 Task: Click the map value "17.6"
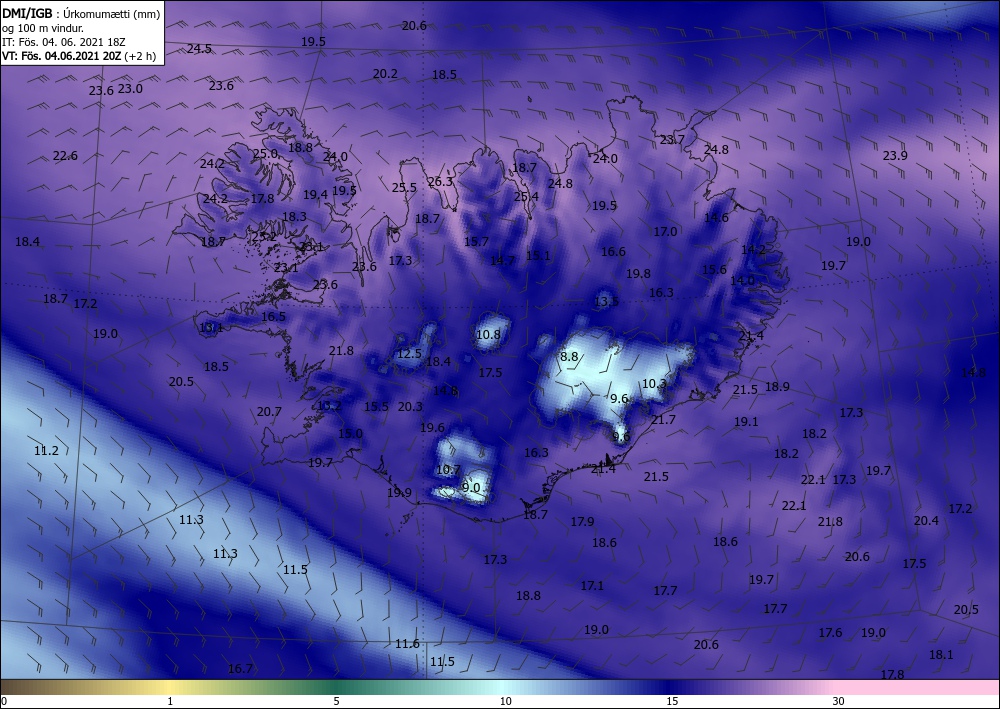point(830,632)
